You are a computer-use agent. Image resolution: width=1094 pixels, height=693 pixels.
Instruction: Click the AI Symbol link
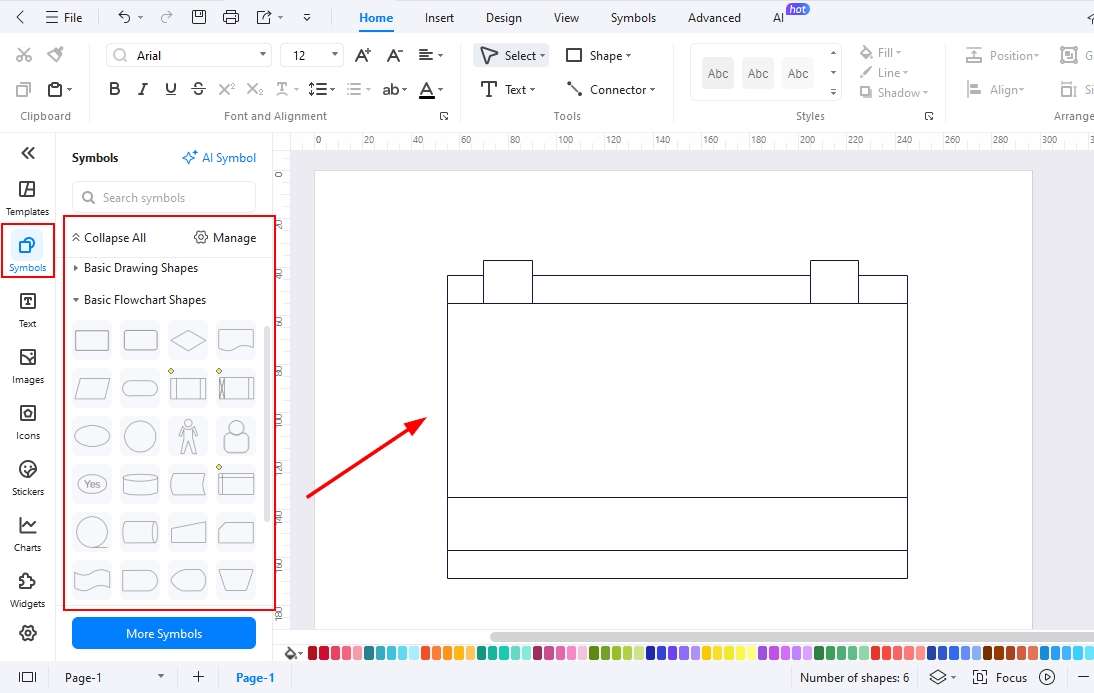[x=219, y=158]
